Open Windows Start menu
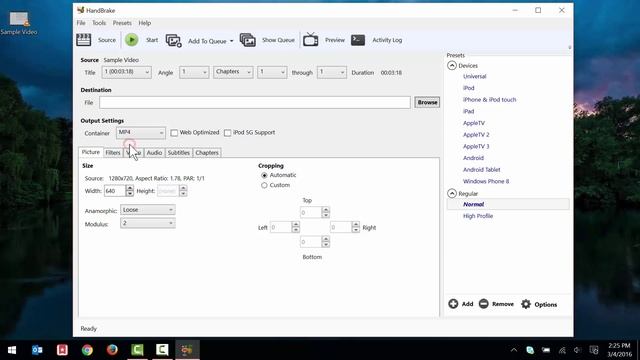 12,350
